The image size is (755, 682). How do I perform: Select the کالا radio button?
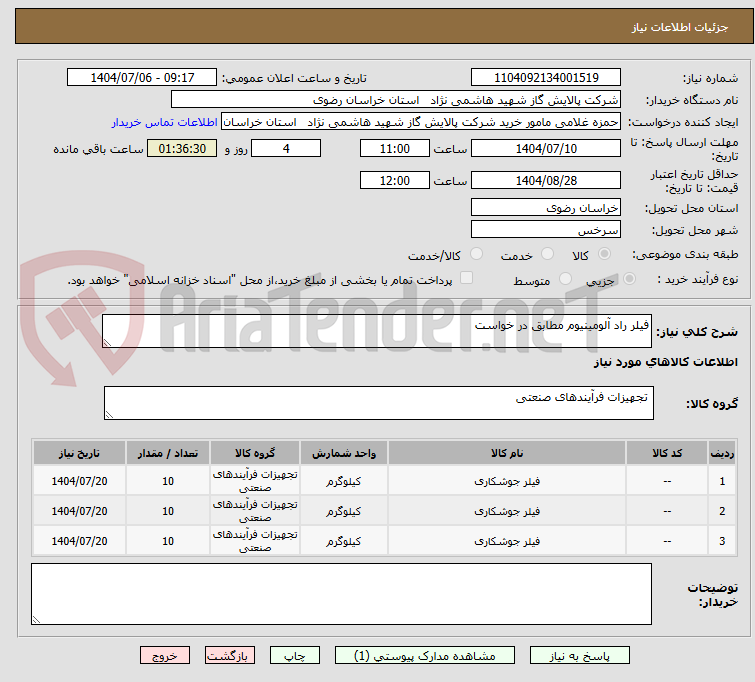[606, 255]
